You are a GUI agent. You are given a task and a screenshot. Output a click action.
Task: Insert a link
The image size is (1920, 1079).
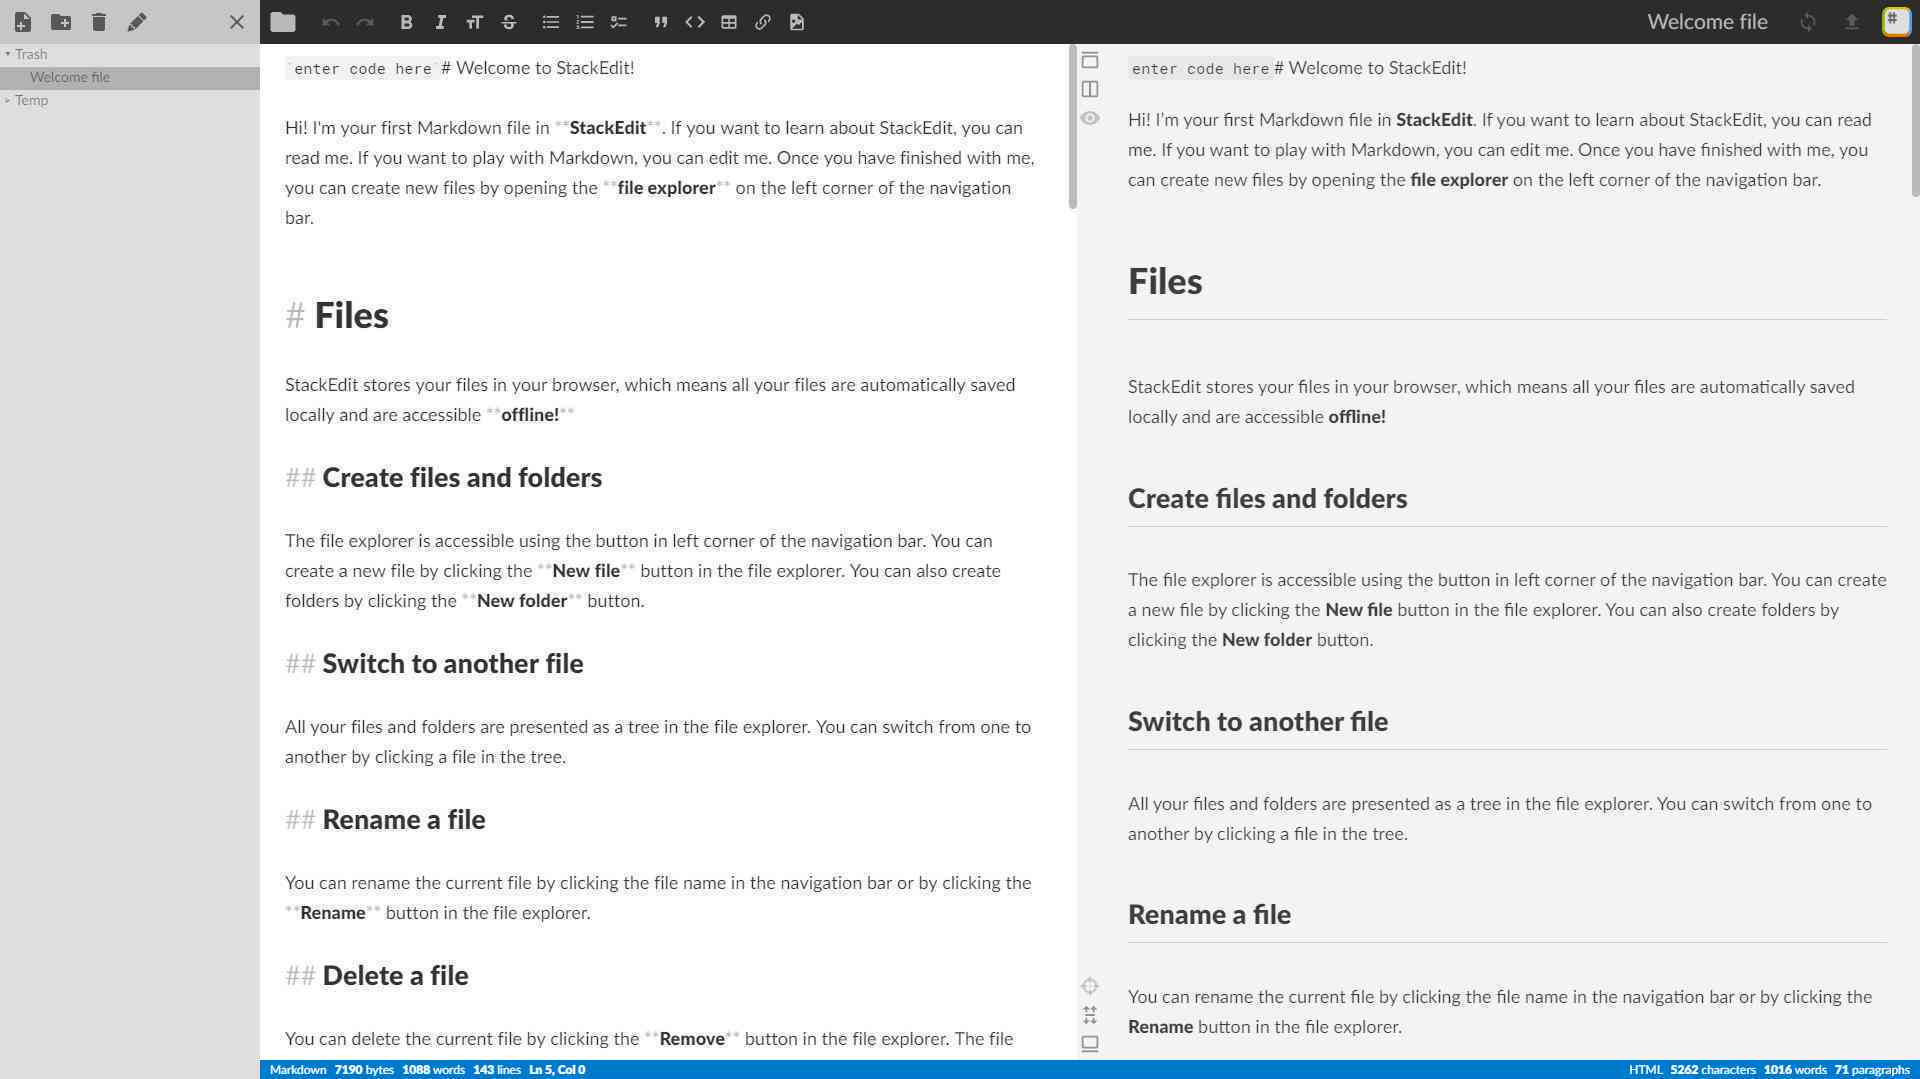pyautogui.click(x=763, y=22)
